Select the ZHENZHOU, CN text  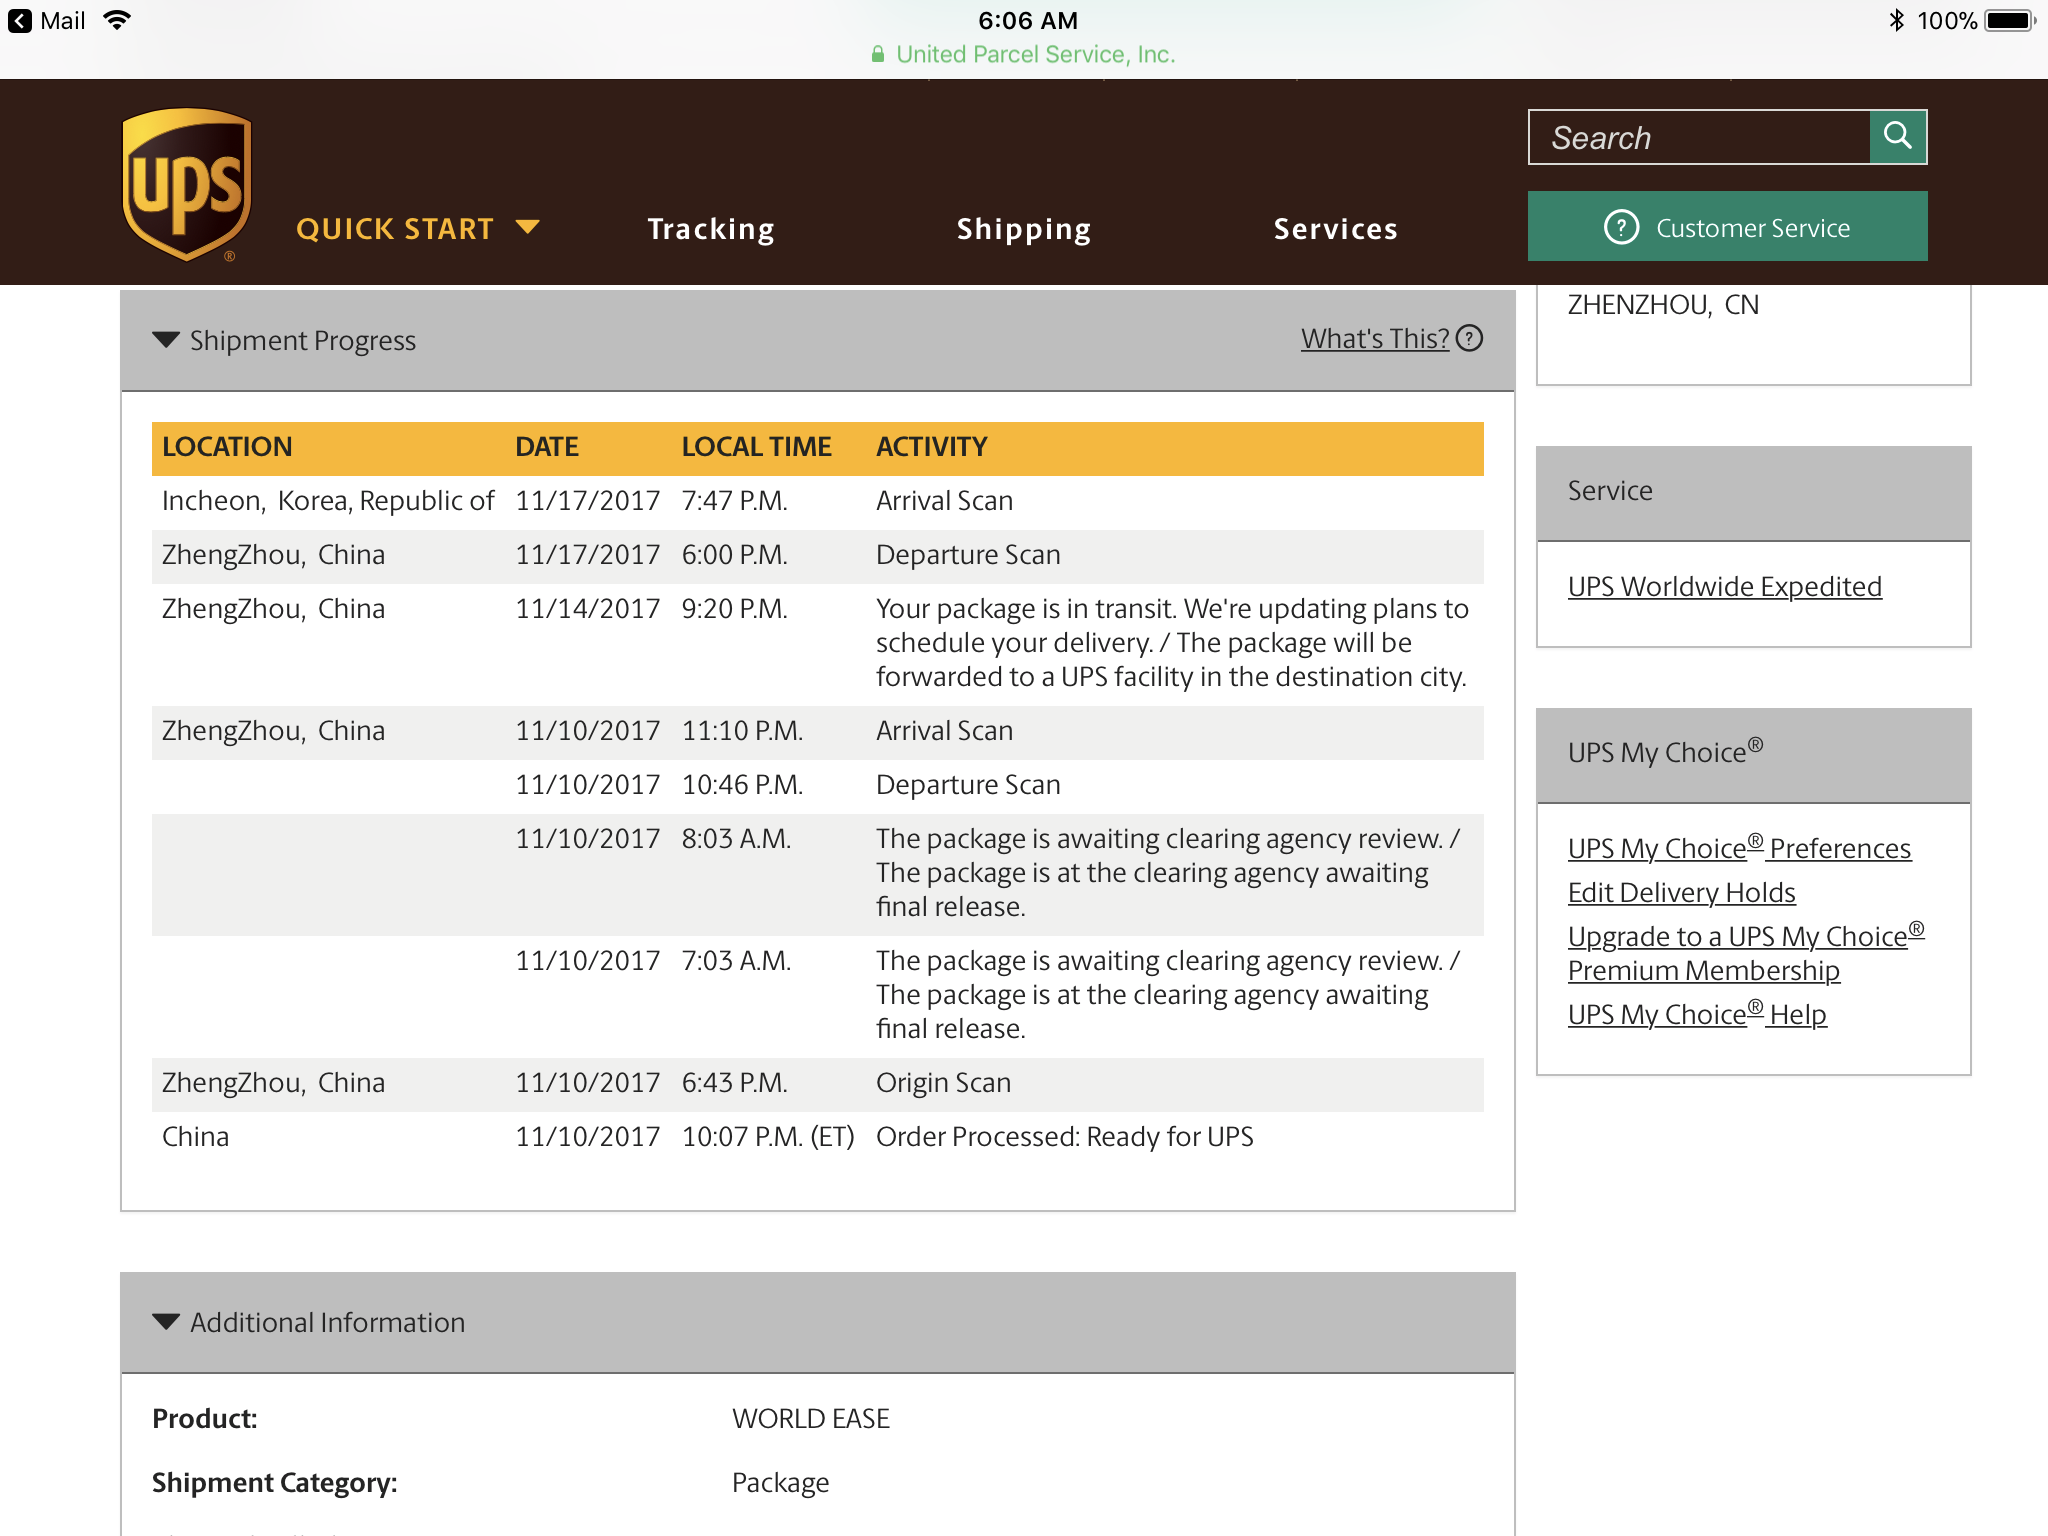[x=1663, y=305]
